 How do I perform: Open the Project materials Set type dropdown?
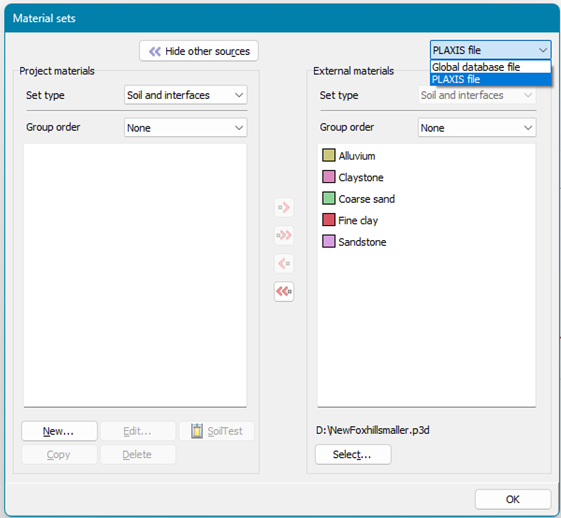pos(186,95)
